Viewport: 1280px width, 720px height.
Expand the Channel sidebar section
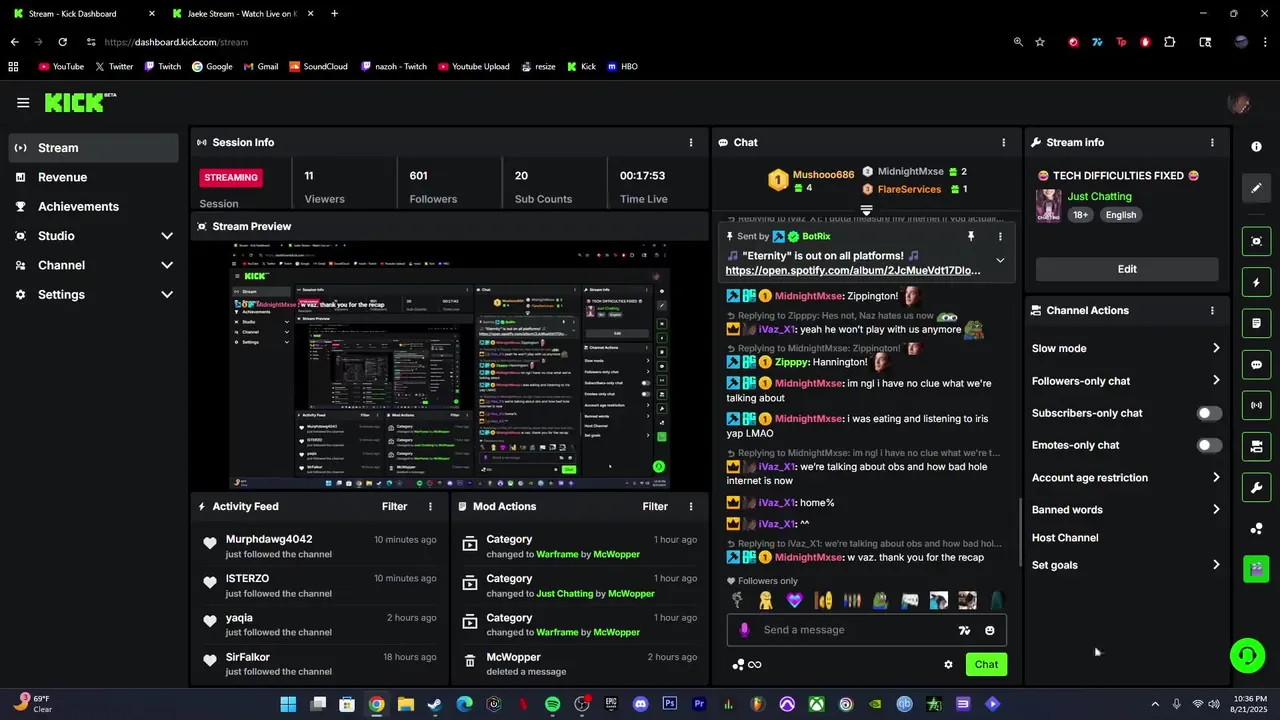click(x=167, y=265)
